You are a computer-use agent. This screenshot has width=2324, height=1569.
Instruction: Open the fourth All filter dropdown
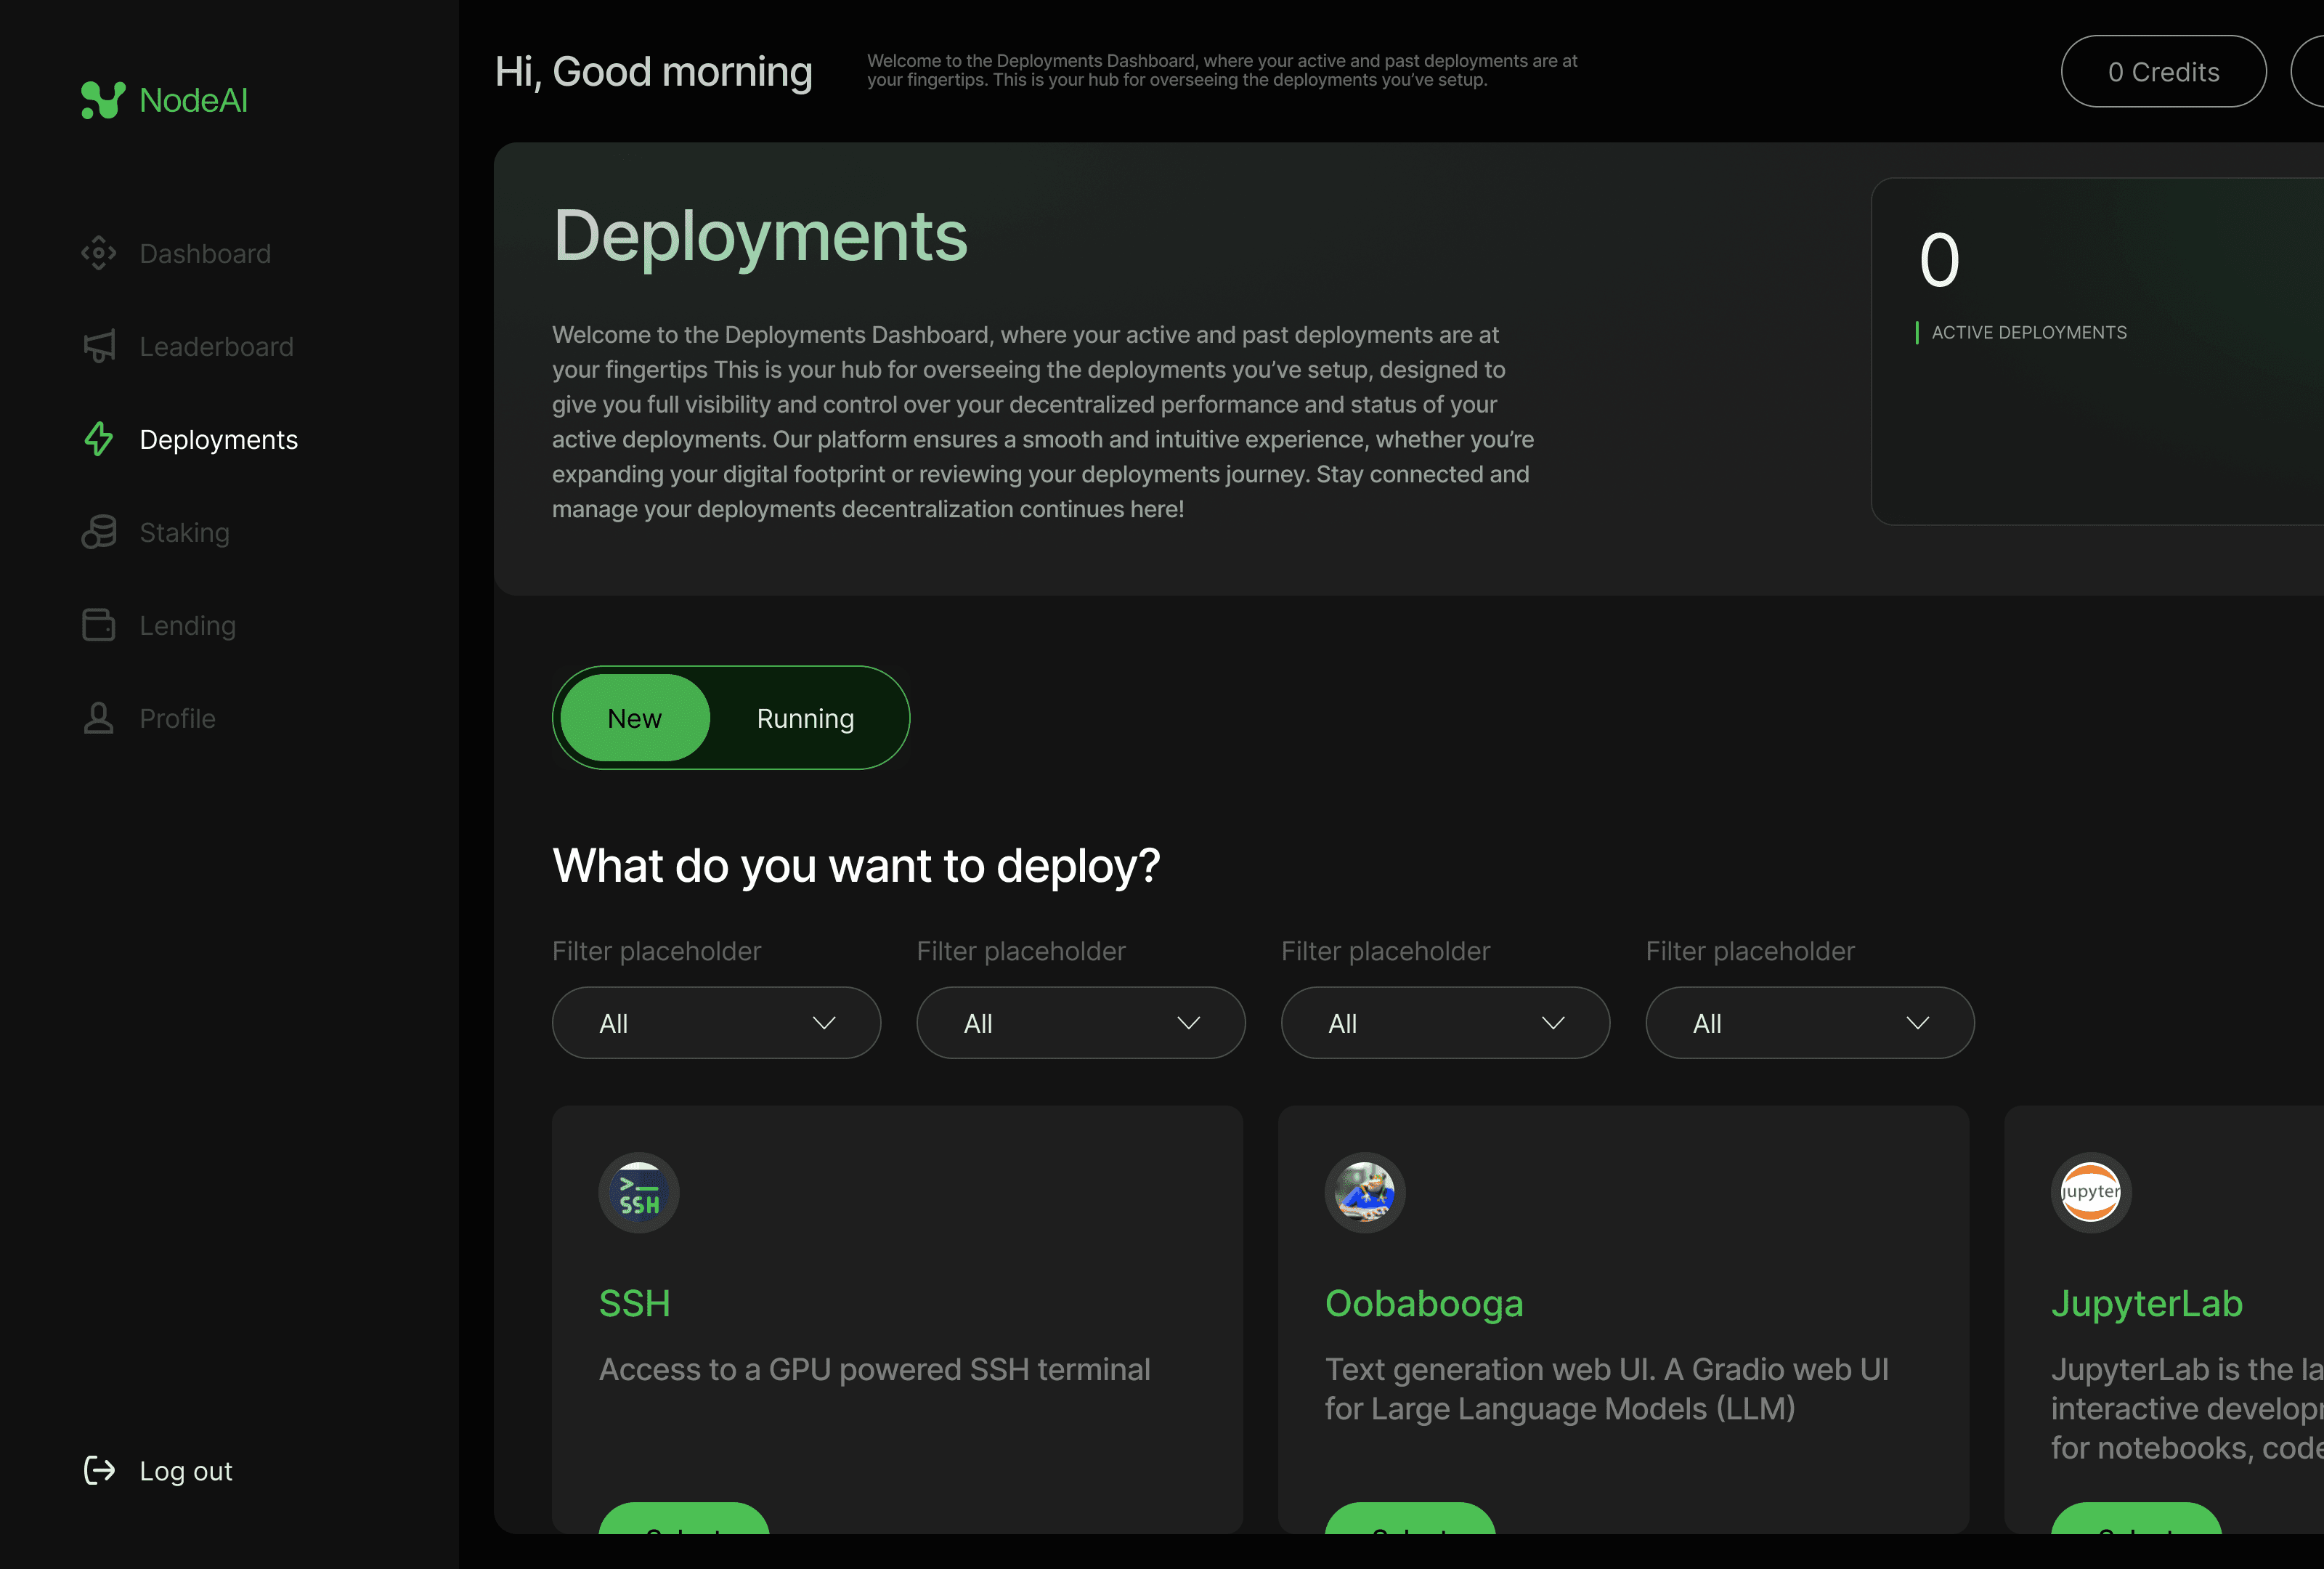point(1809,1023)
